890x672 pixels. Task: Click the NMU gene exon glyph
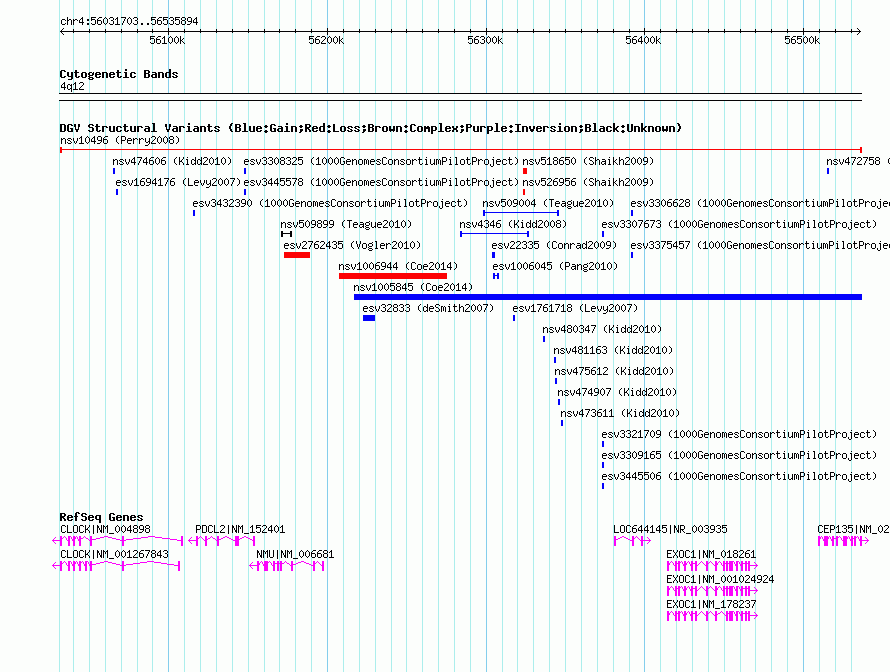[287, 566]
